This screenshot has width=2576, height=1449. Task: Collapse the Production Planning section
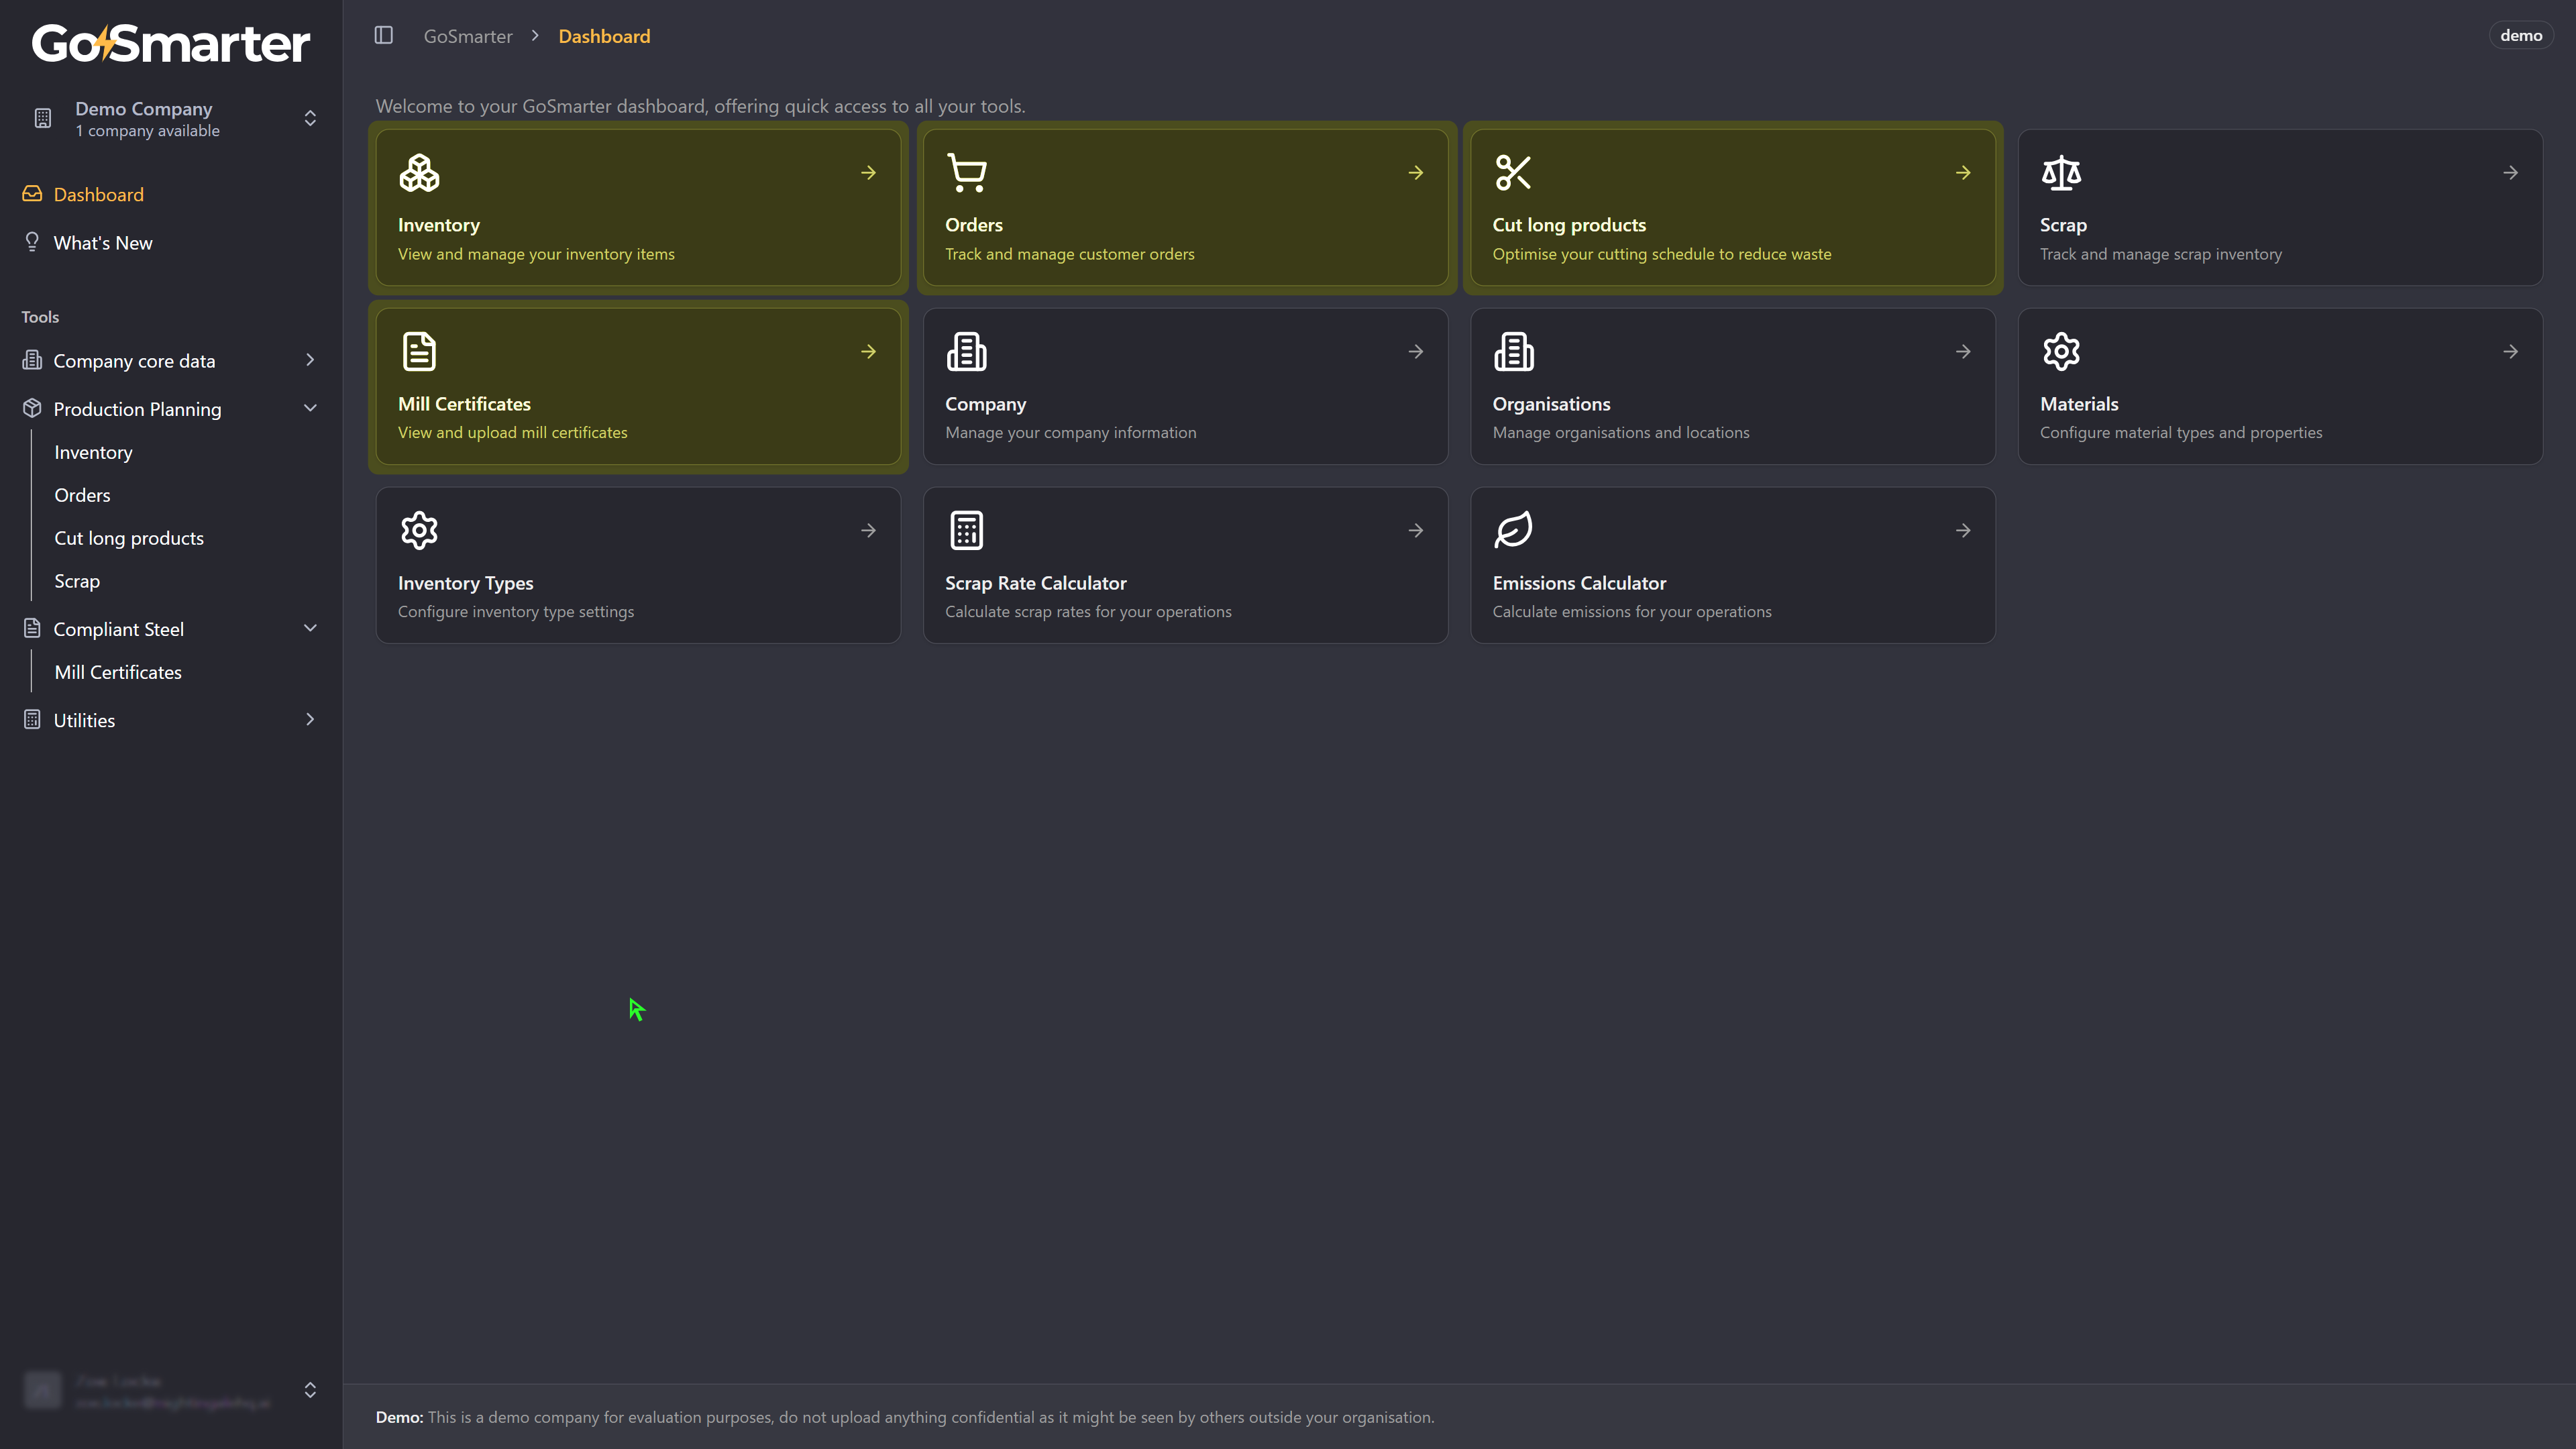tap(309, 408)
